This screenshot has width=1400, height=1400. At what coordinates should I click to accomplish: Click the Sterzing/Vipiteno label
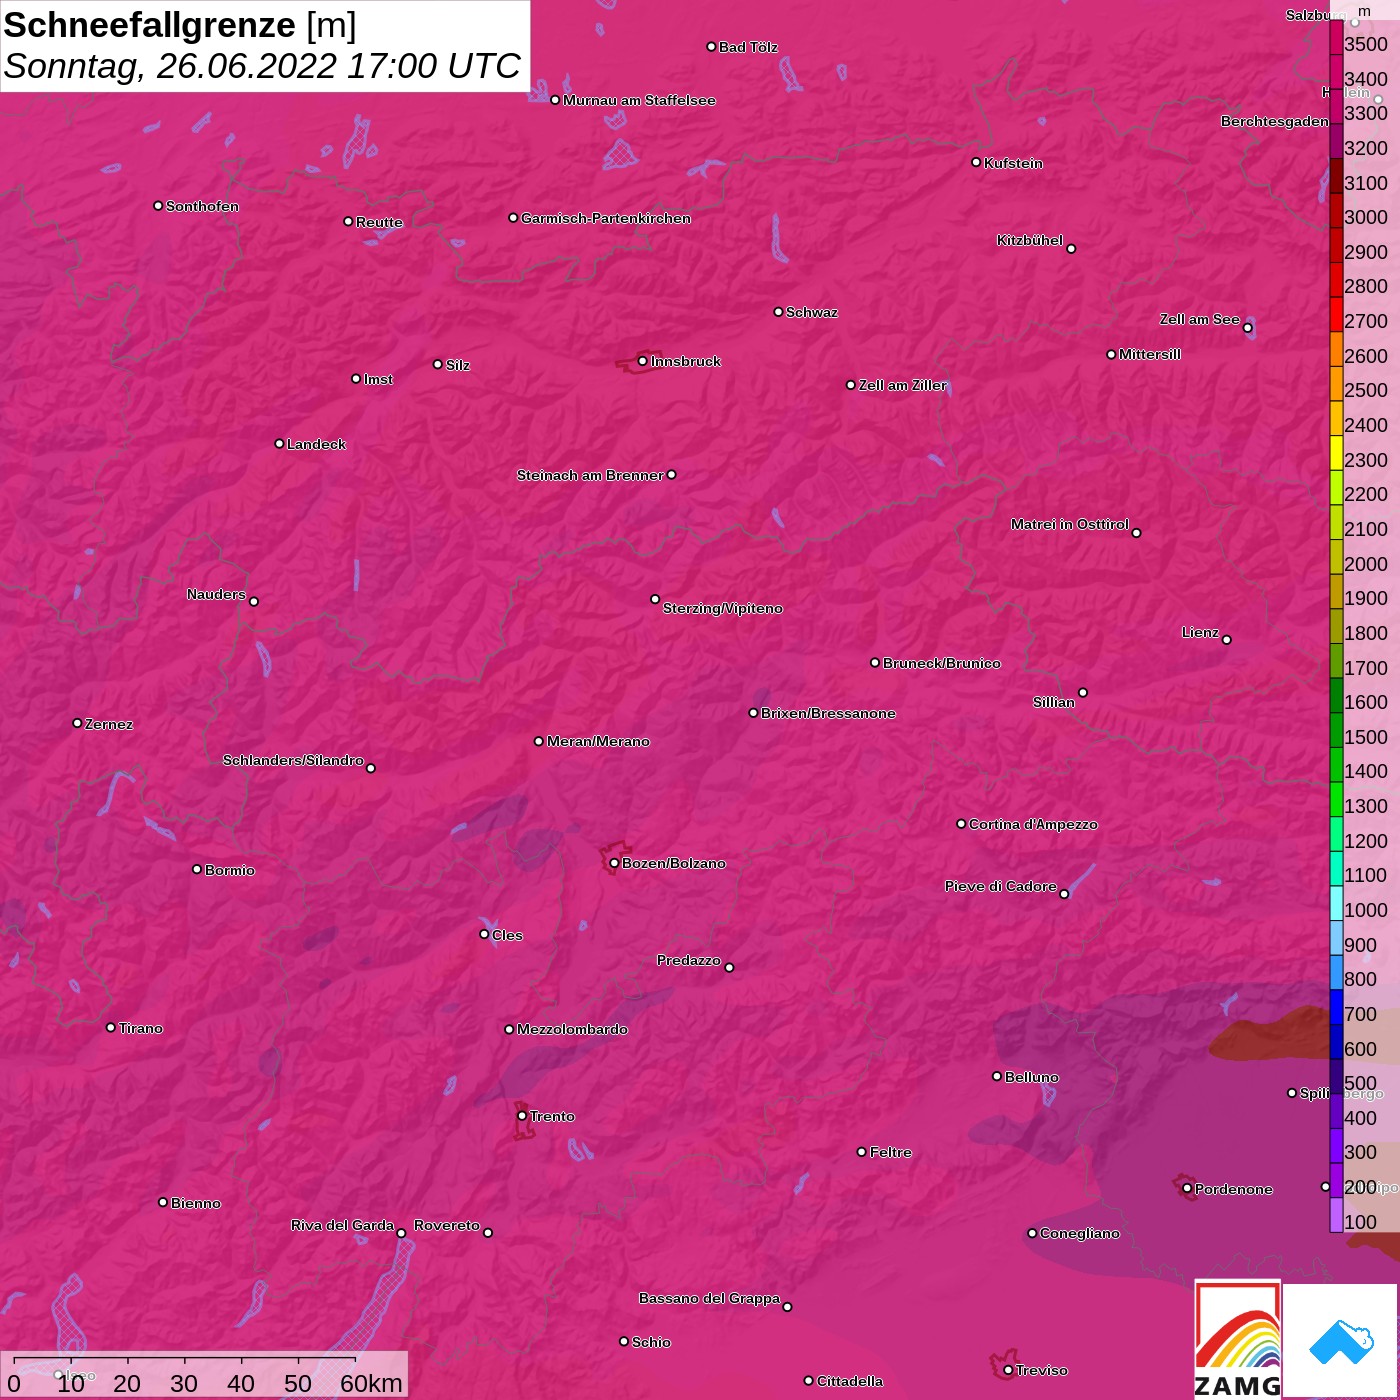coord(723,608)
